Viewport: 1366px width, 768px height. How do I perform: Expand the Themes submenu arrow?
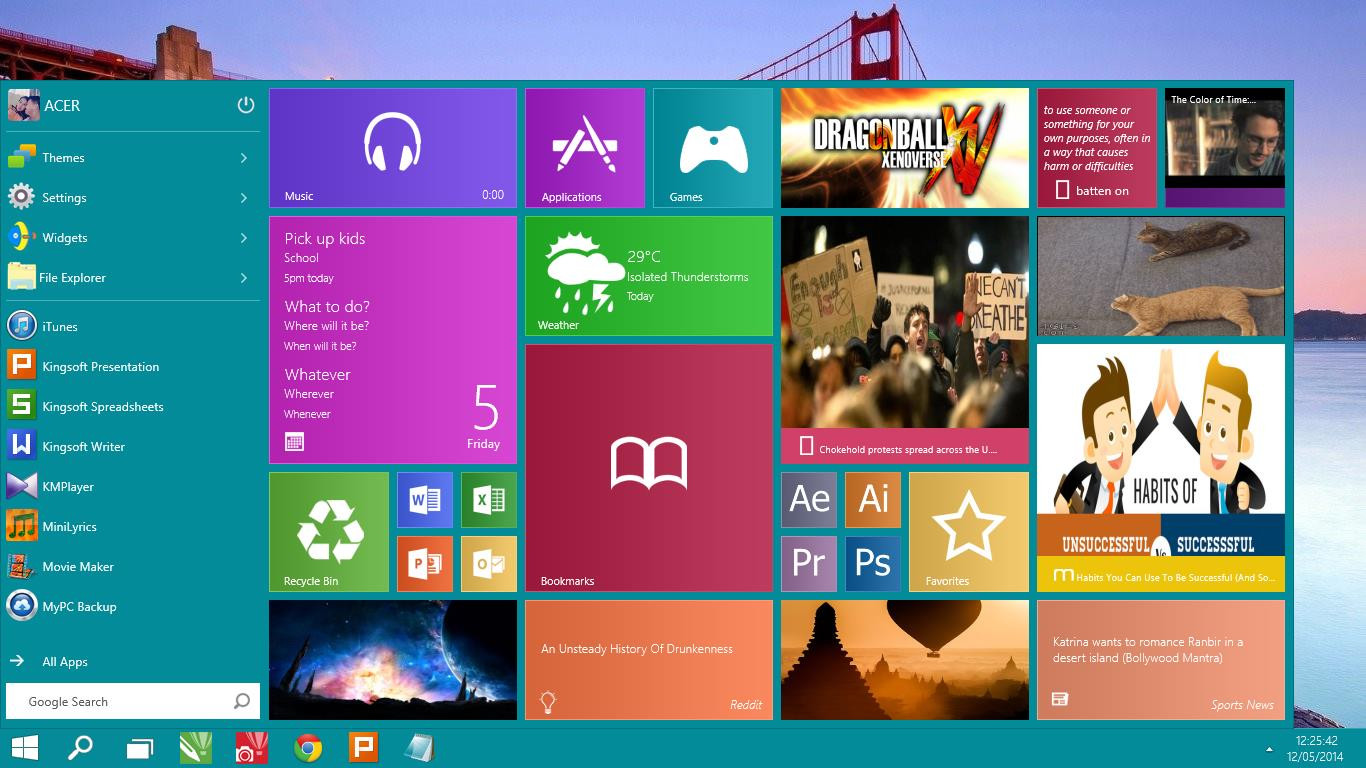tap(244, 158)
